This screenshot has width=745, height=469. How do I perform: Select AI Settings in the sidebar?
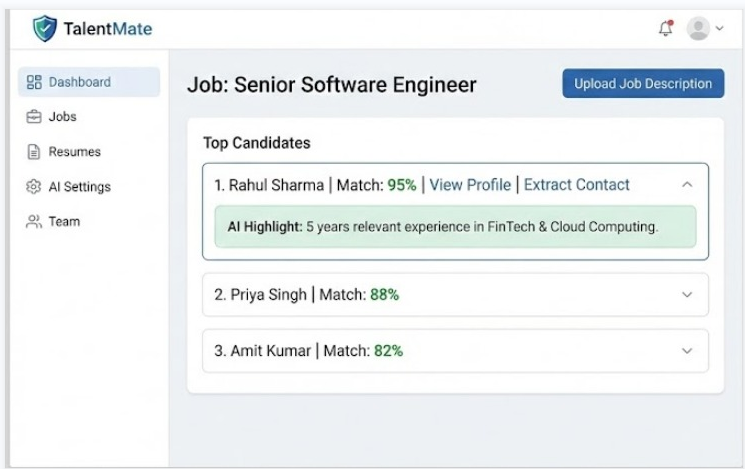click(79, 187)
